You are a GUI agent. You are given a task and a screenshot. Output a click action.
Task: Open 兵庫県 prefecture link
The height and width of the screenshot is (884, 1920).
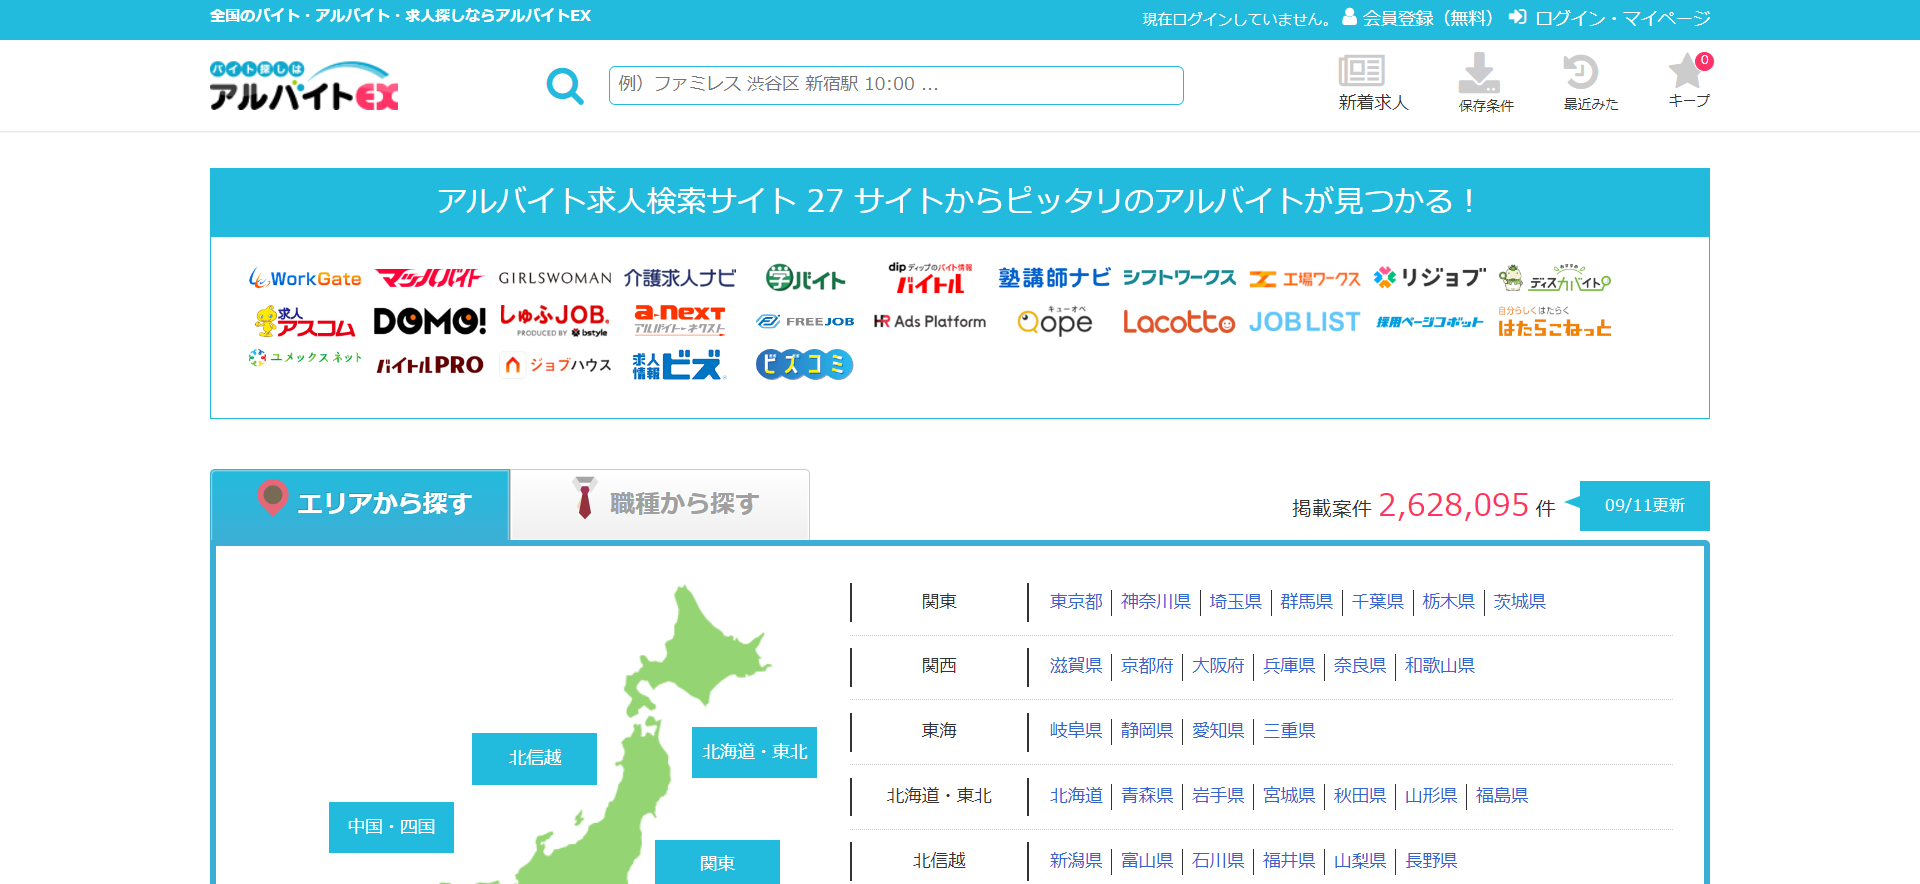(x=1289, y=665)
